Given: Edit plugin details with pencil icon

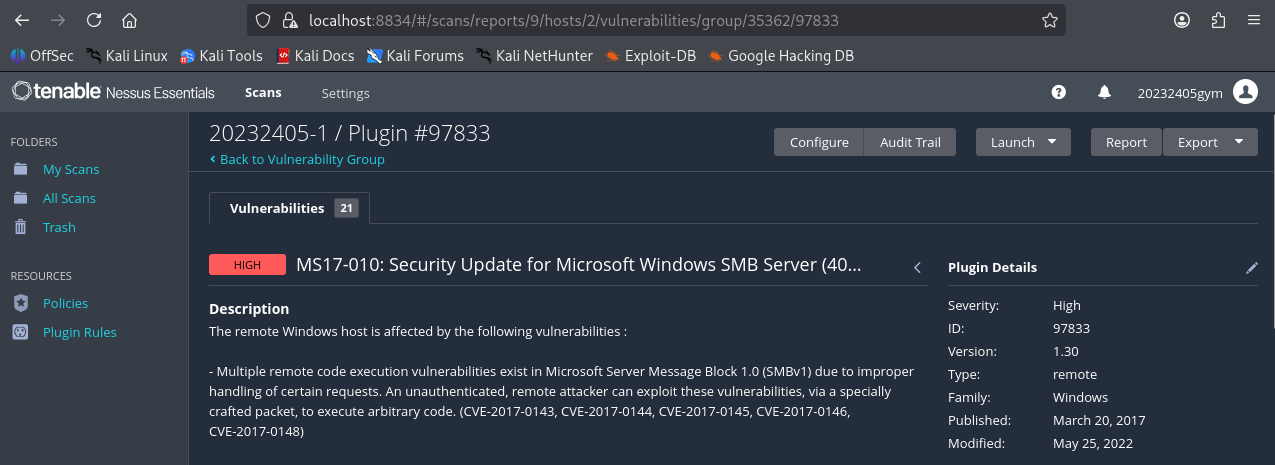Looking at the screenshot, I should click(x=1251, y=268).
